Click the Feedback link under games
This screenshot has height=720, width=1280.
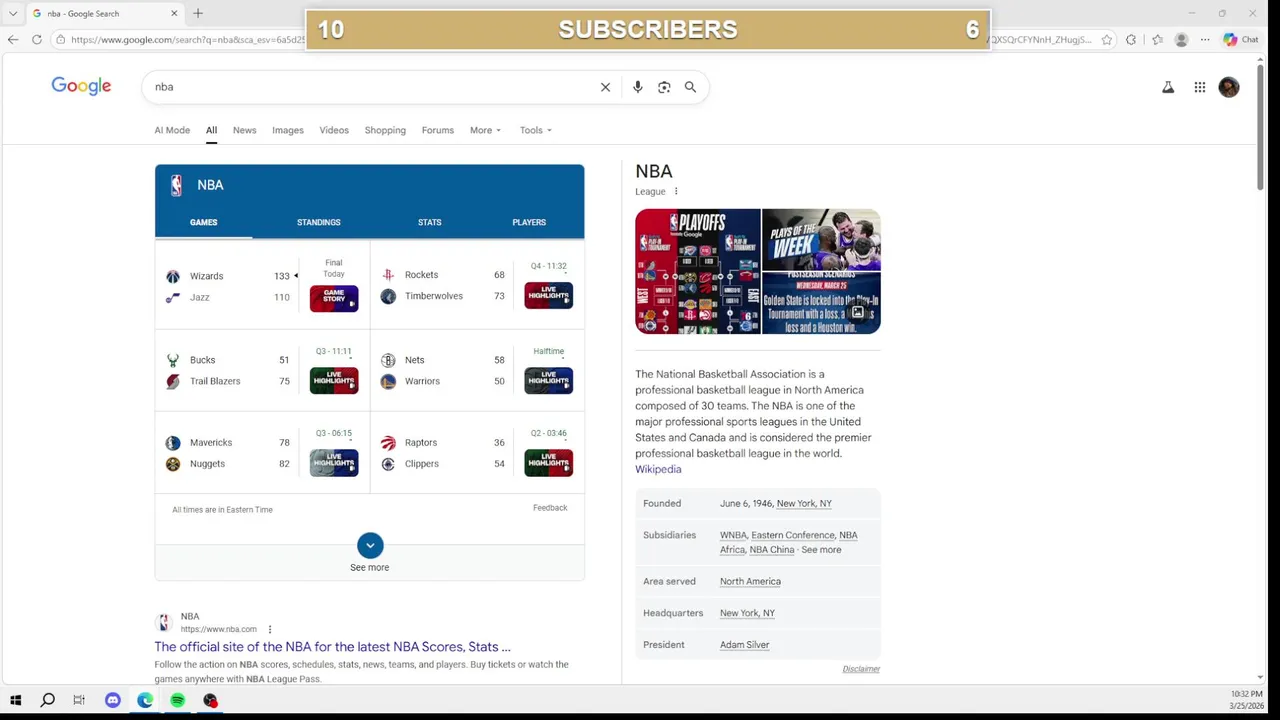(x=550, y=508)
